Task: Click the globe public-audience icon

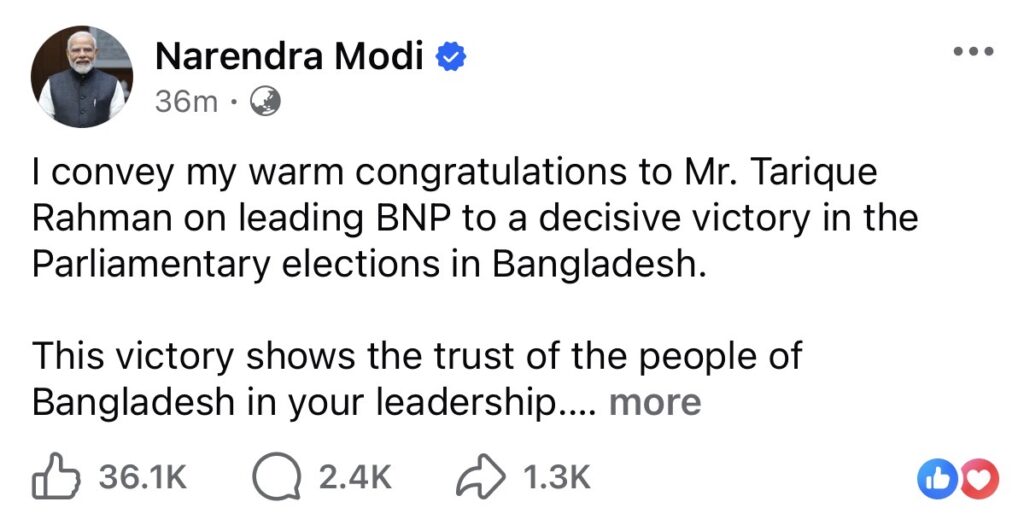Action: [264, 101]
